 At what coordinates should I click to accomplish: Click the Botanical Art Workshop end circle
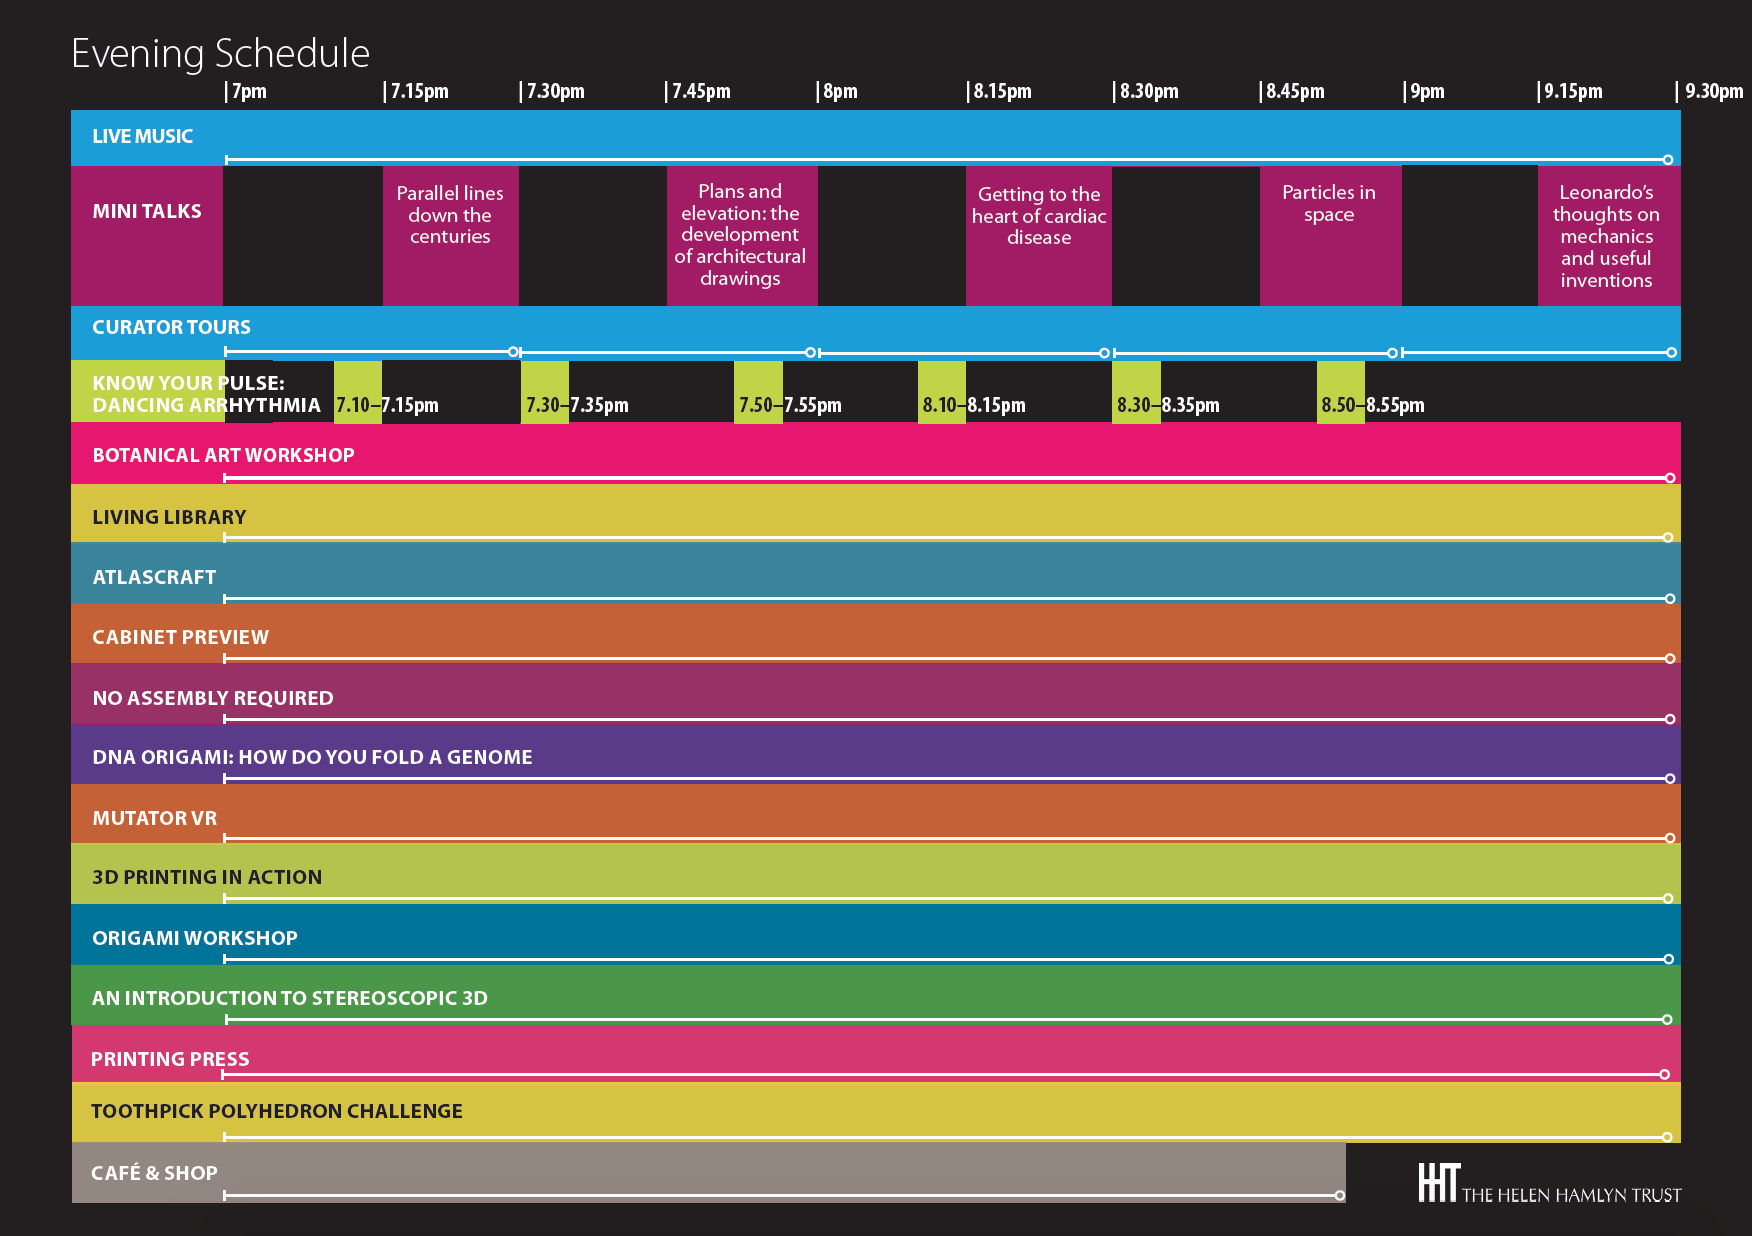click(x=1670, y=478)
